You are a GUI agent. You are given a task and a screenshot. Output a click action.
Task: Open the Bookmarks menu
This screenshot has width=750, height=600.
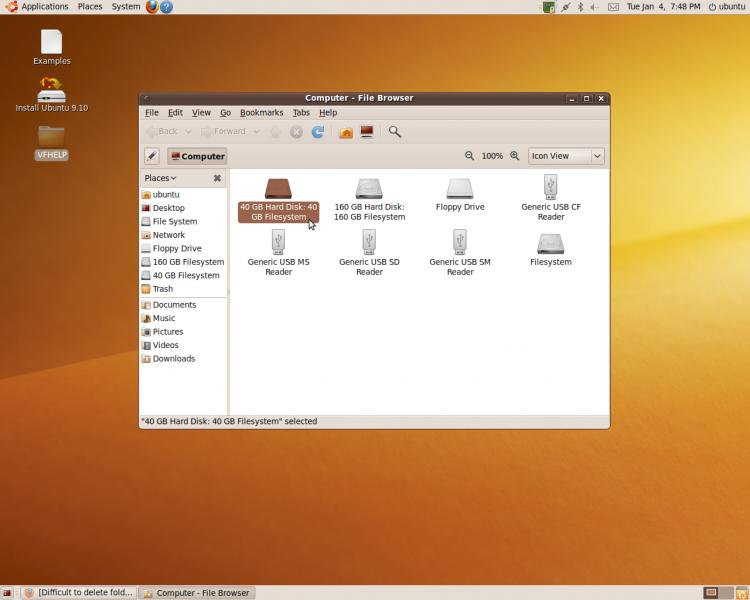(261, 112)
